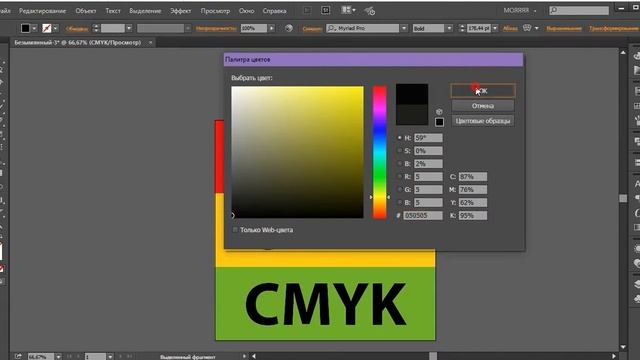The height and width of the screenshot is (360, 640).
Task: Click the R value input field
Action: pos(428,177)
